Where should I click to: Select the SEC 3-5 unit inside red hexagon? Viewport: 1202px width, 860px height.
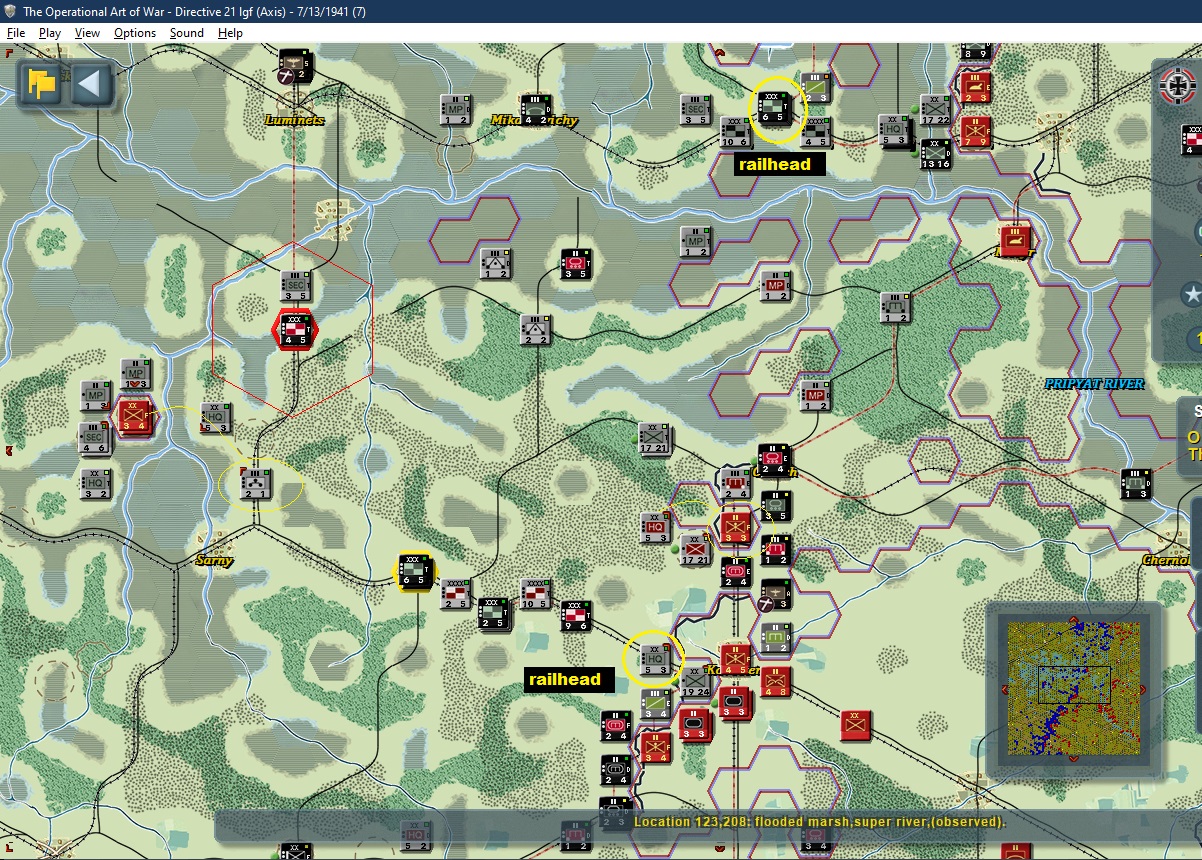click(296, 286)
